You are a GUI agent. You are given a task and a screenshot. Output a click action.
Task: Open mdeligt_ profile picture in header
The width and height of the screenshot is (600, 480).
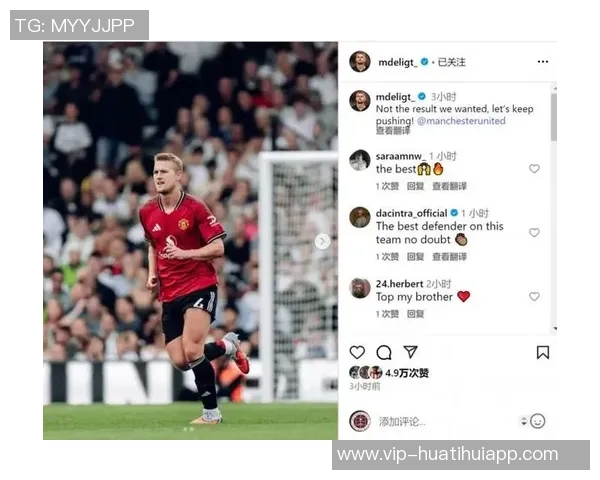(360, 62)
